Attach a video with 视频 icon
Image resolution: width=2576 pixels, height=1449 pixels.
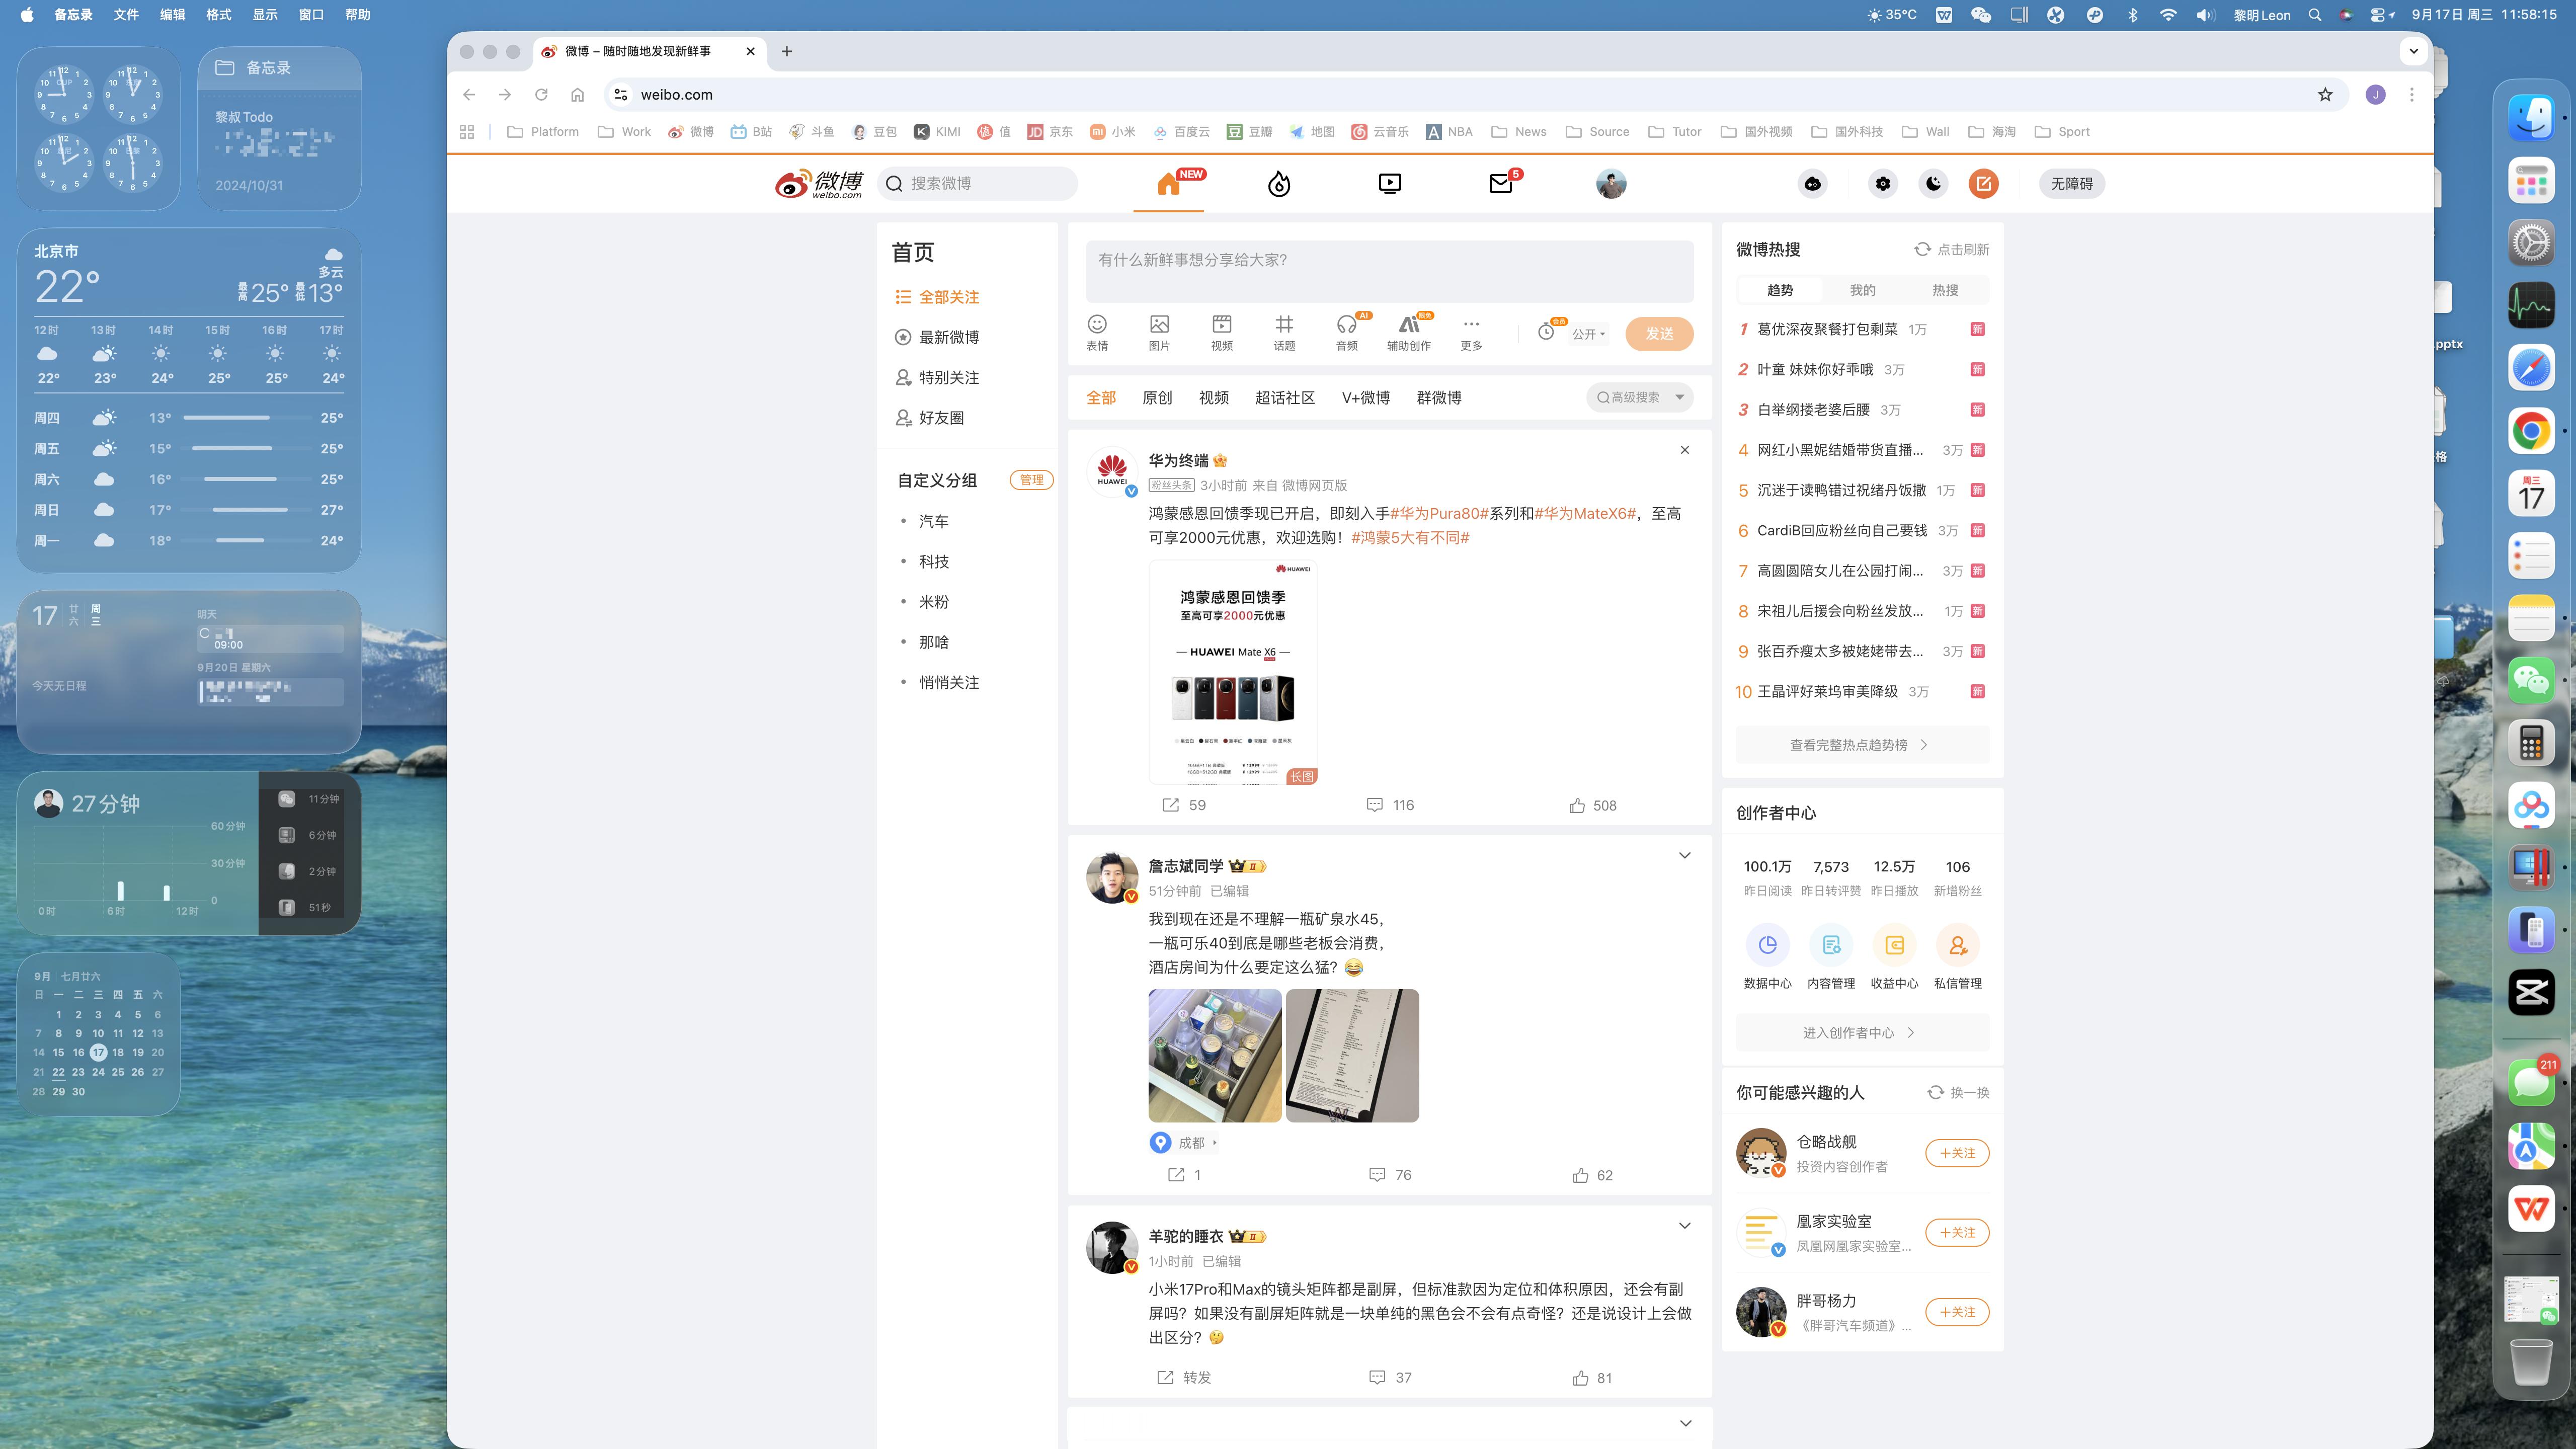[1222, 333]
